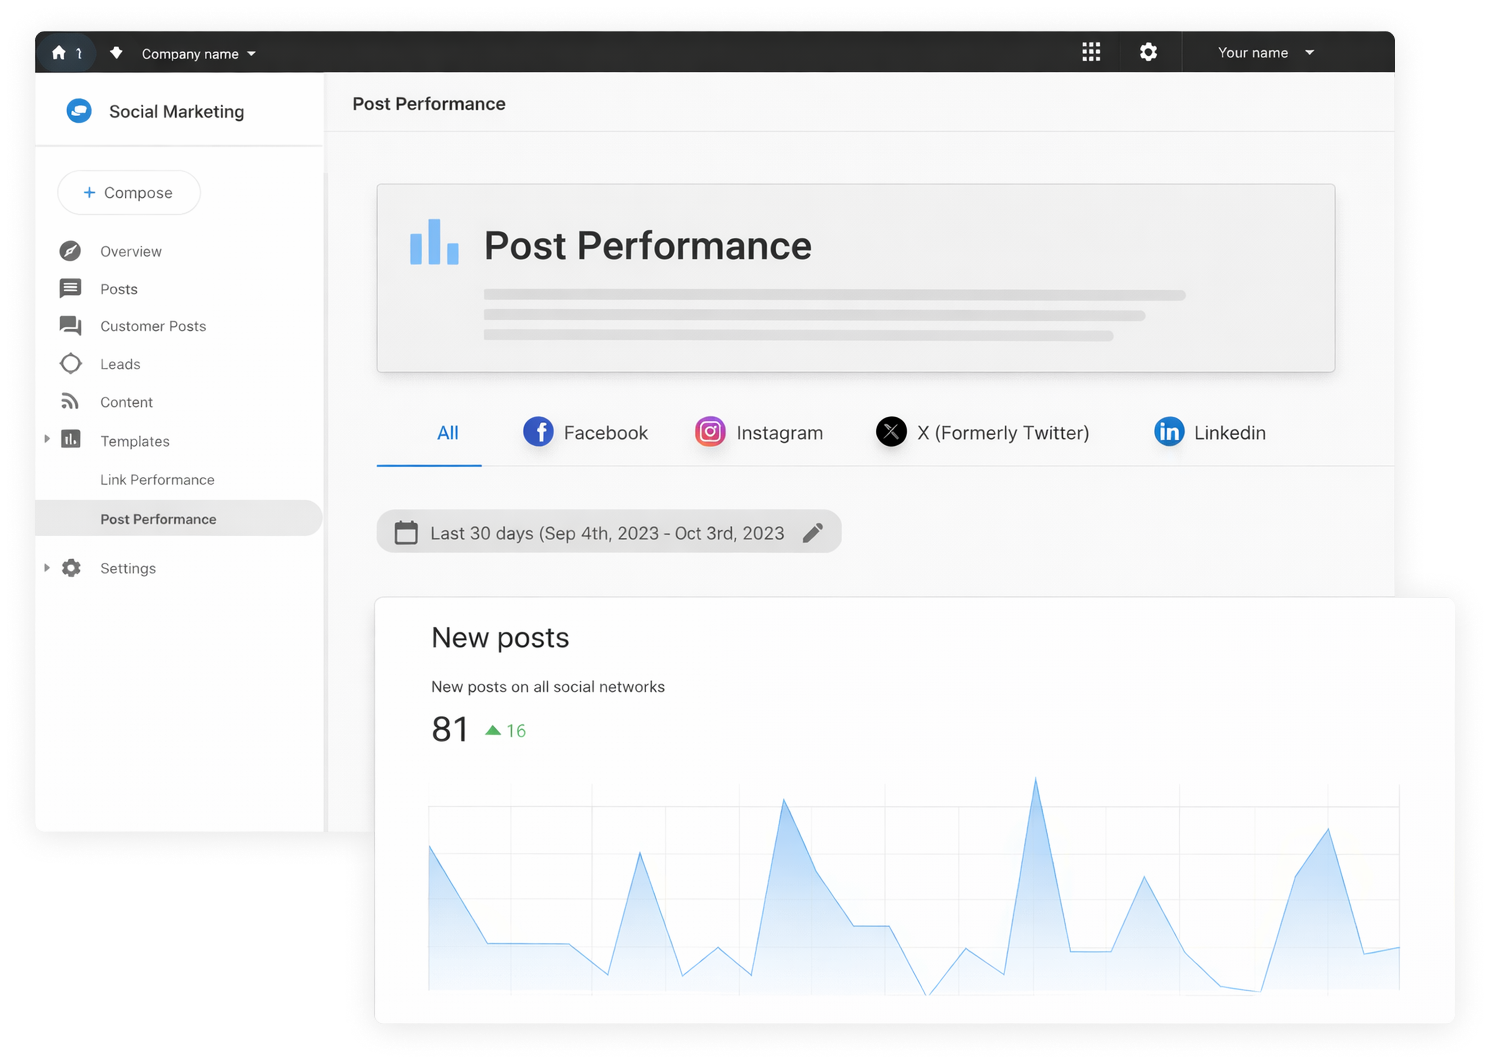Open Link Performance from the sidebar
The width and height of the screenshot is (1490, 1063).
pyautogui.click(x=157, y=479)
